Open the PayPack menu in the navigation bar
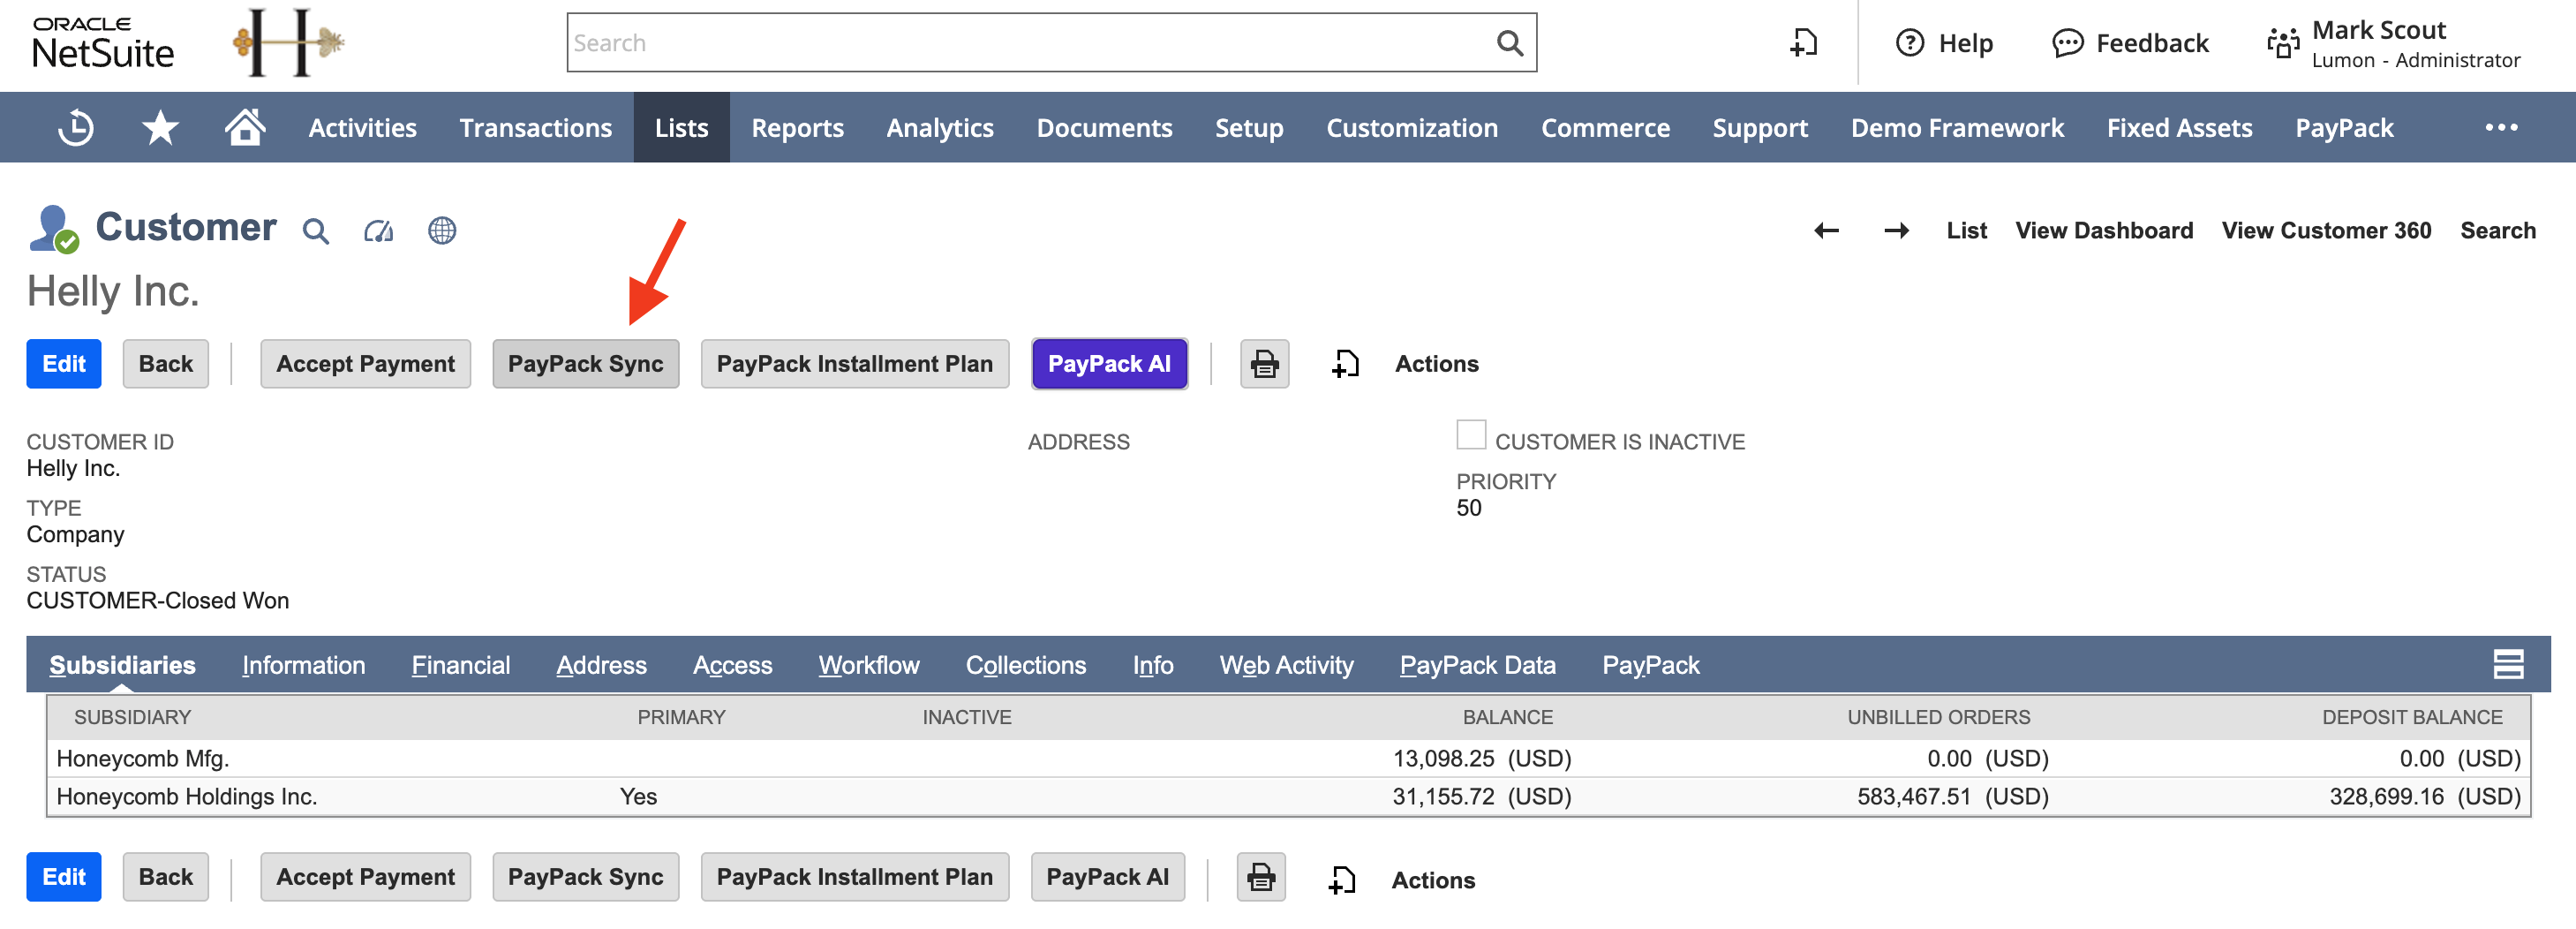Viewport: 2576px width, 929px height. (x=2343, y=128)
